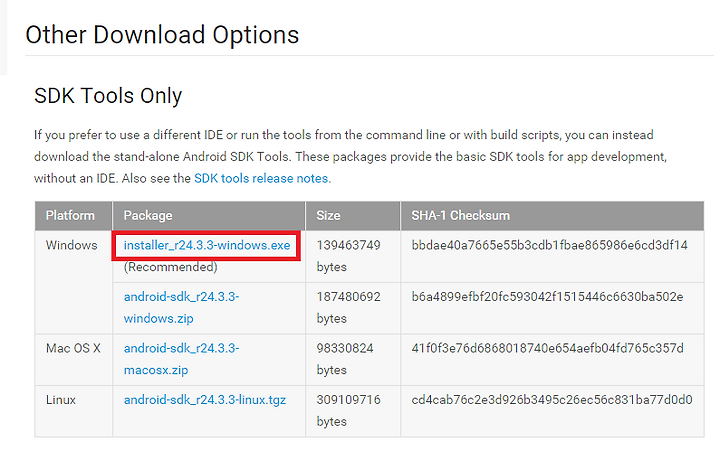720x451 pixels.
Task: Select checksum starting with cd4cab76c2e3
Action: click(x=552, y=400)
